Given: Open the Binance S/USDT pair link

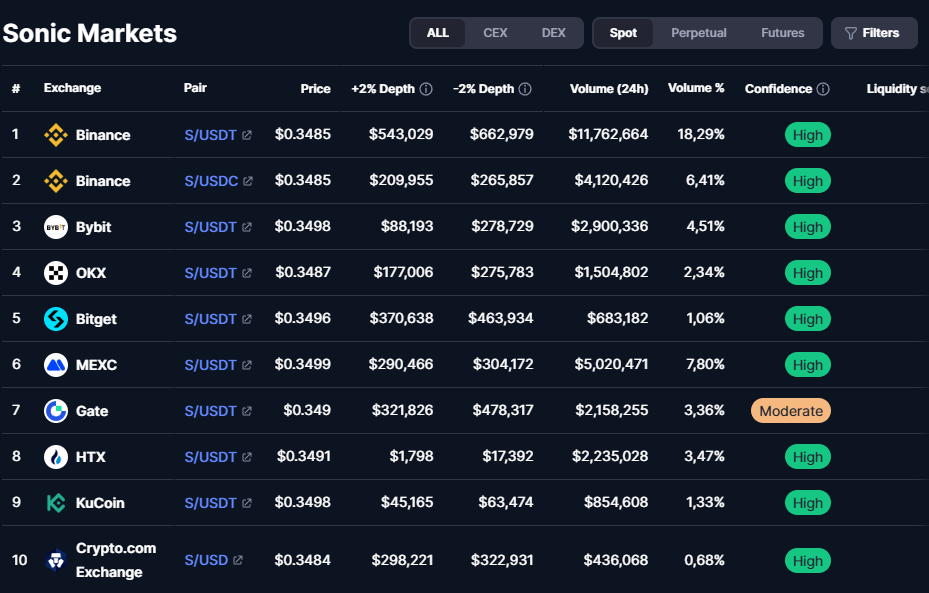Looking at the screenshot, I should 210,135.
